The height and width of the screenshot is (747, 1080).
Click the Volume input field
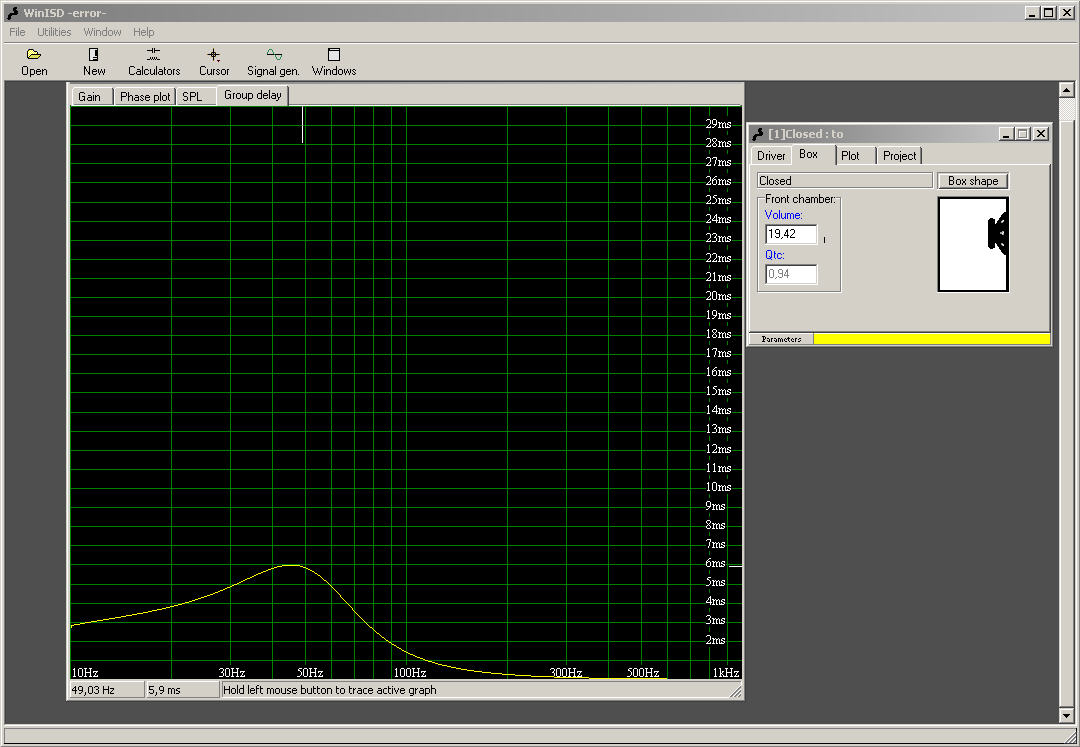tap(791, 234)
